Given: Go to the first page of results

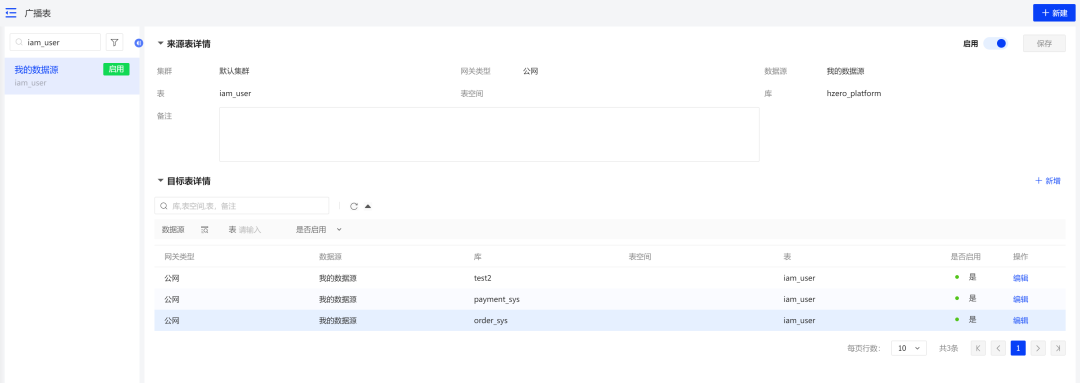Looking at the screenshot, I should pos(978,349).
